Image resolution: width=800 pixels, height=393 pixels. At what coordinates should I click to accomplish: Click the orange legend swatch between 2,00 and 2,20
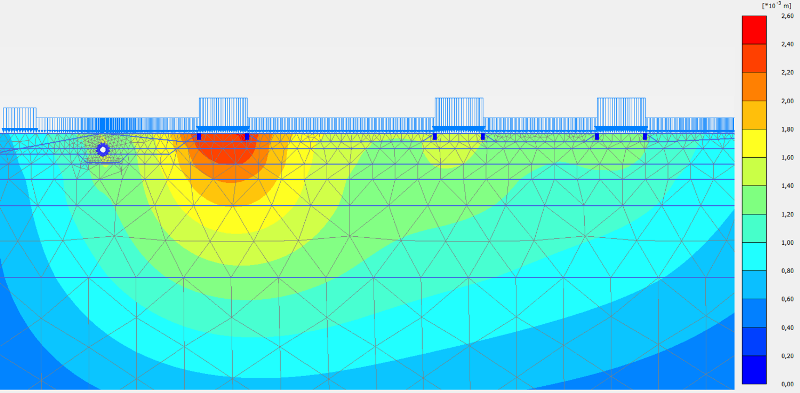[x=754, y=86]
